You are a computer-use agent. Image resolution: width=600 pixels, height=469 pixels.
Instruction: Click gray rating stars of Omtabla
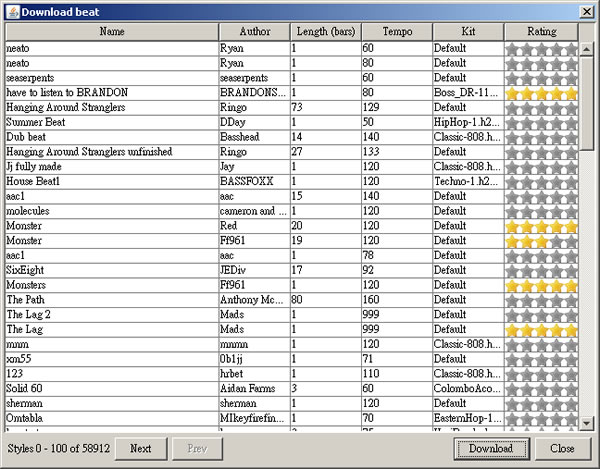tap(541, 419)
